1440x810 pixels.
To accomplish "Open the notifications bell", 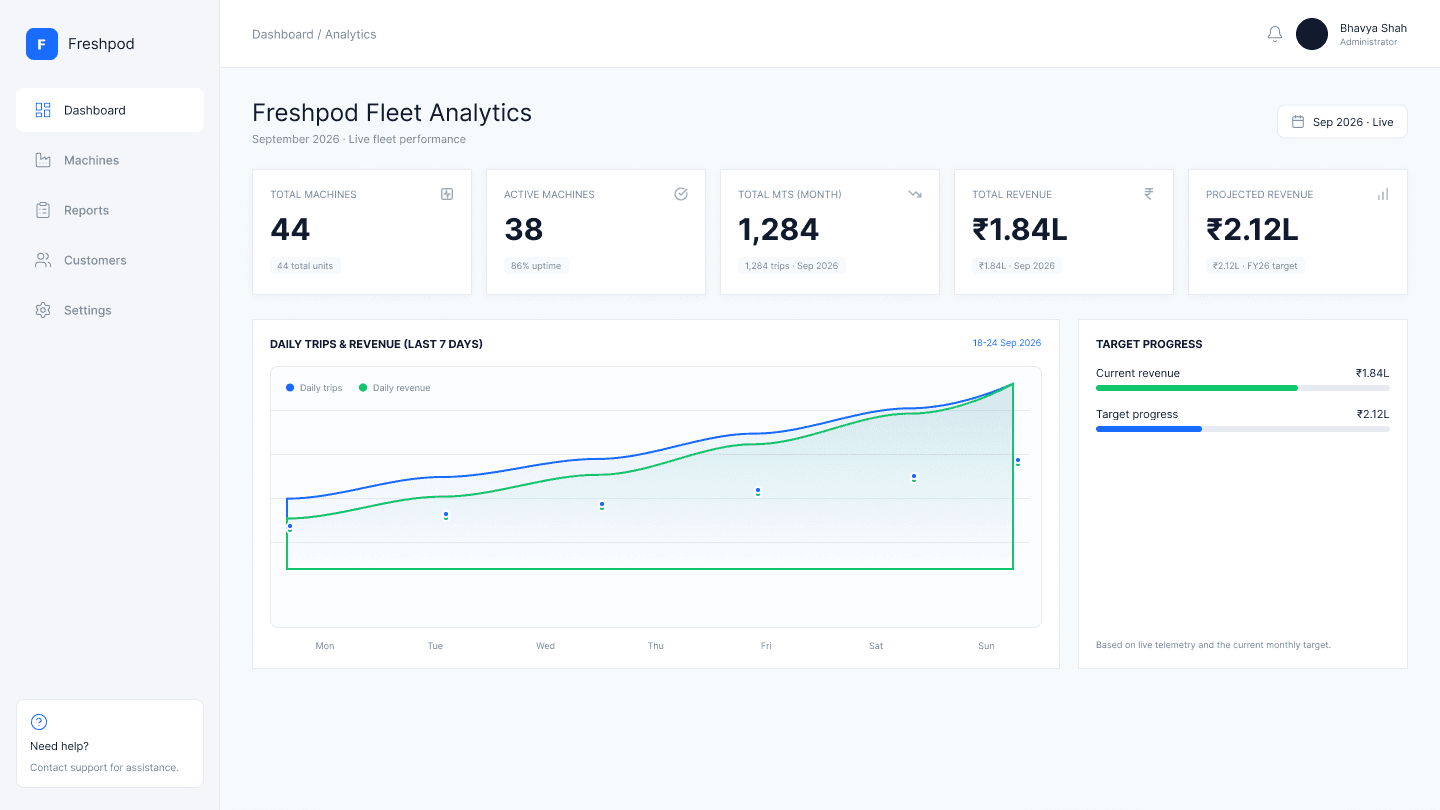I will point(1275,34).
